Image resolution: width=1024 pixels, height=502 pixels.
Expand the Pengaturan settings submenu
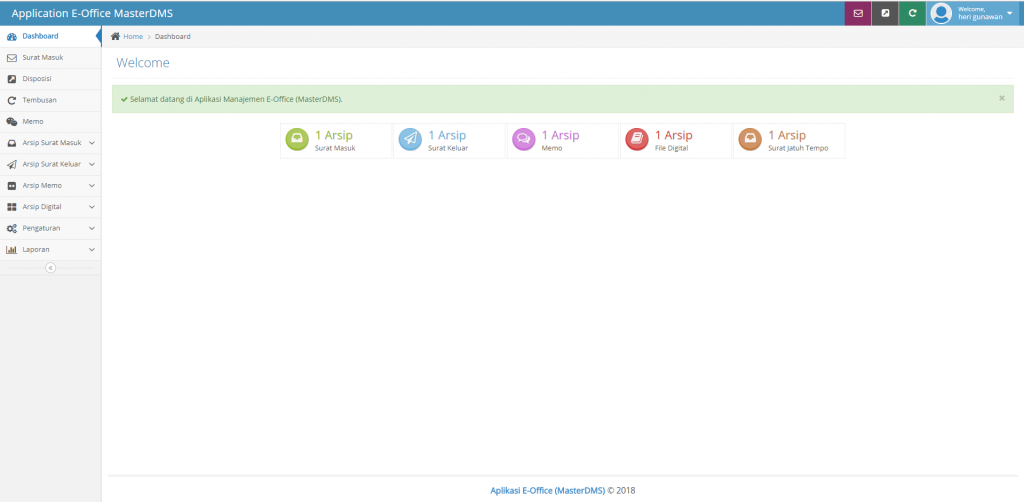(x=50, y=228)
